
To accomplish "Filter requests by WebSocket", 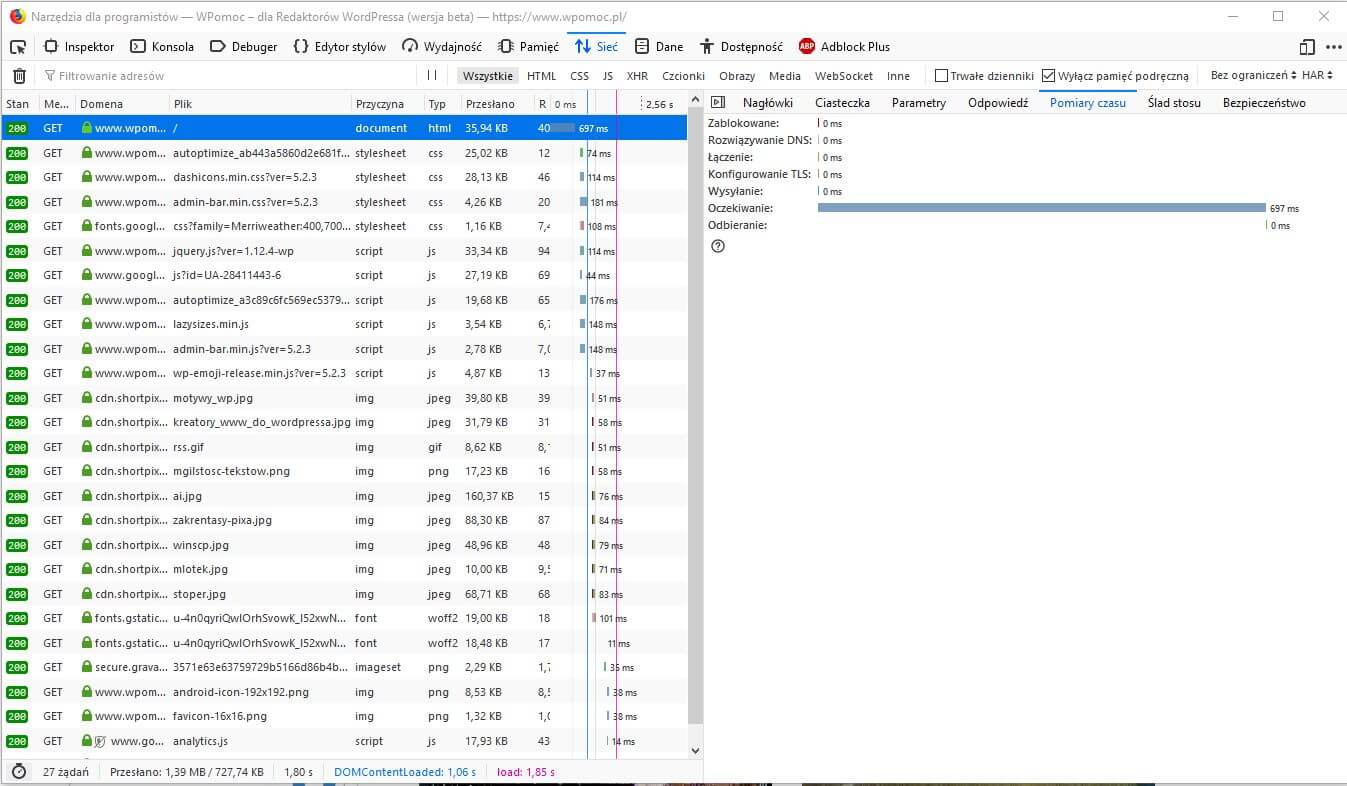I will [844, 76].
